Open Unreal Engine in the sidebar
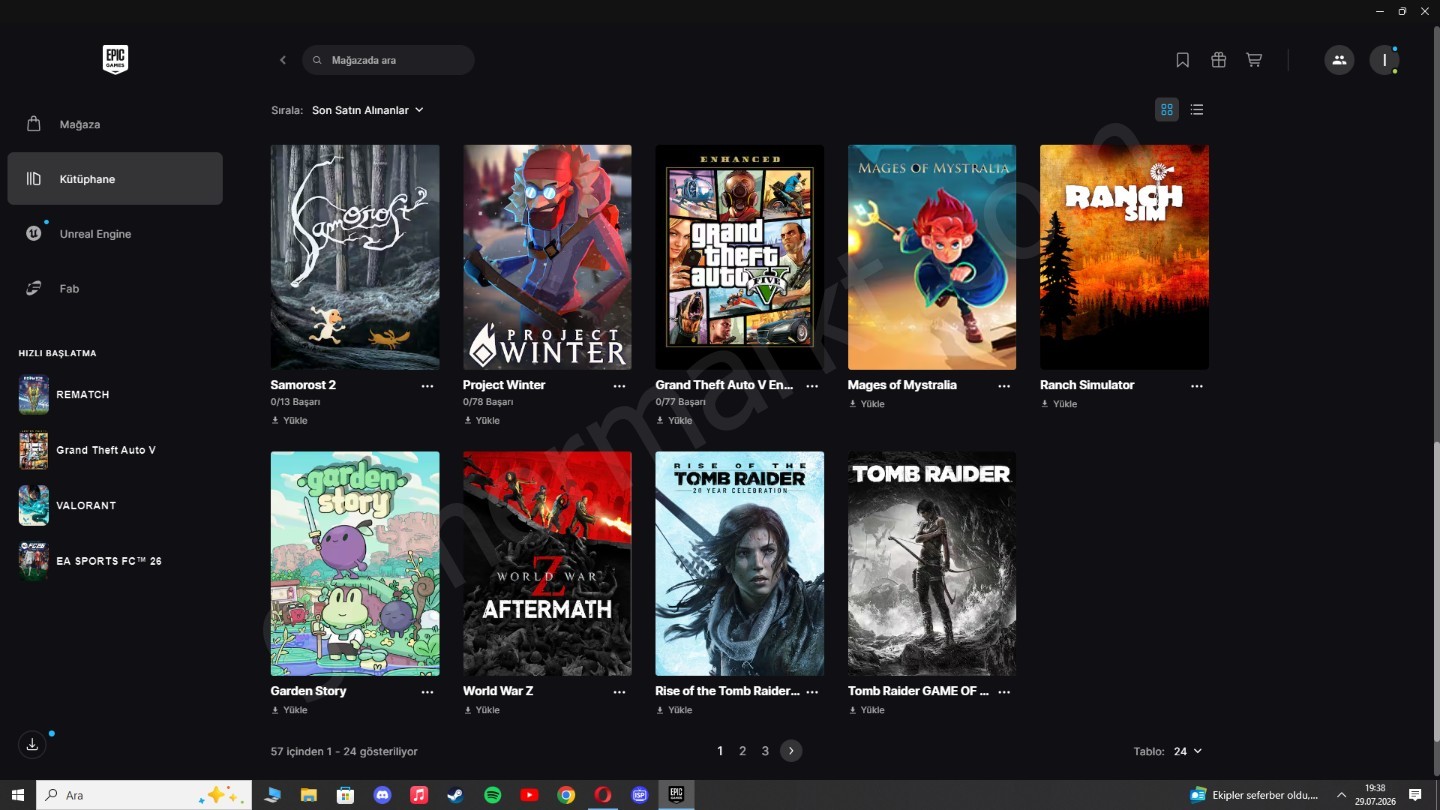Viewport: 1440px width, 810px height. tap(115, 234)
